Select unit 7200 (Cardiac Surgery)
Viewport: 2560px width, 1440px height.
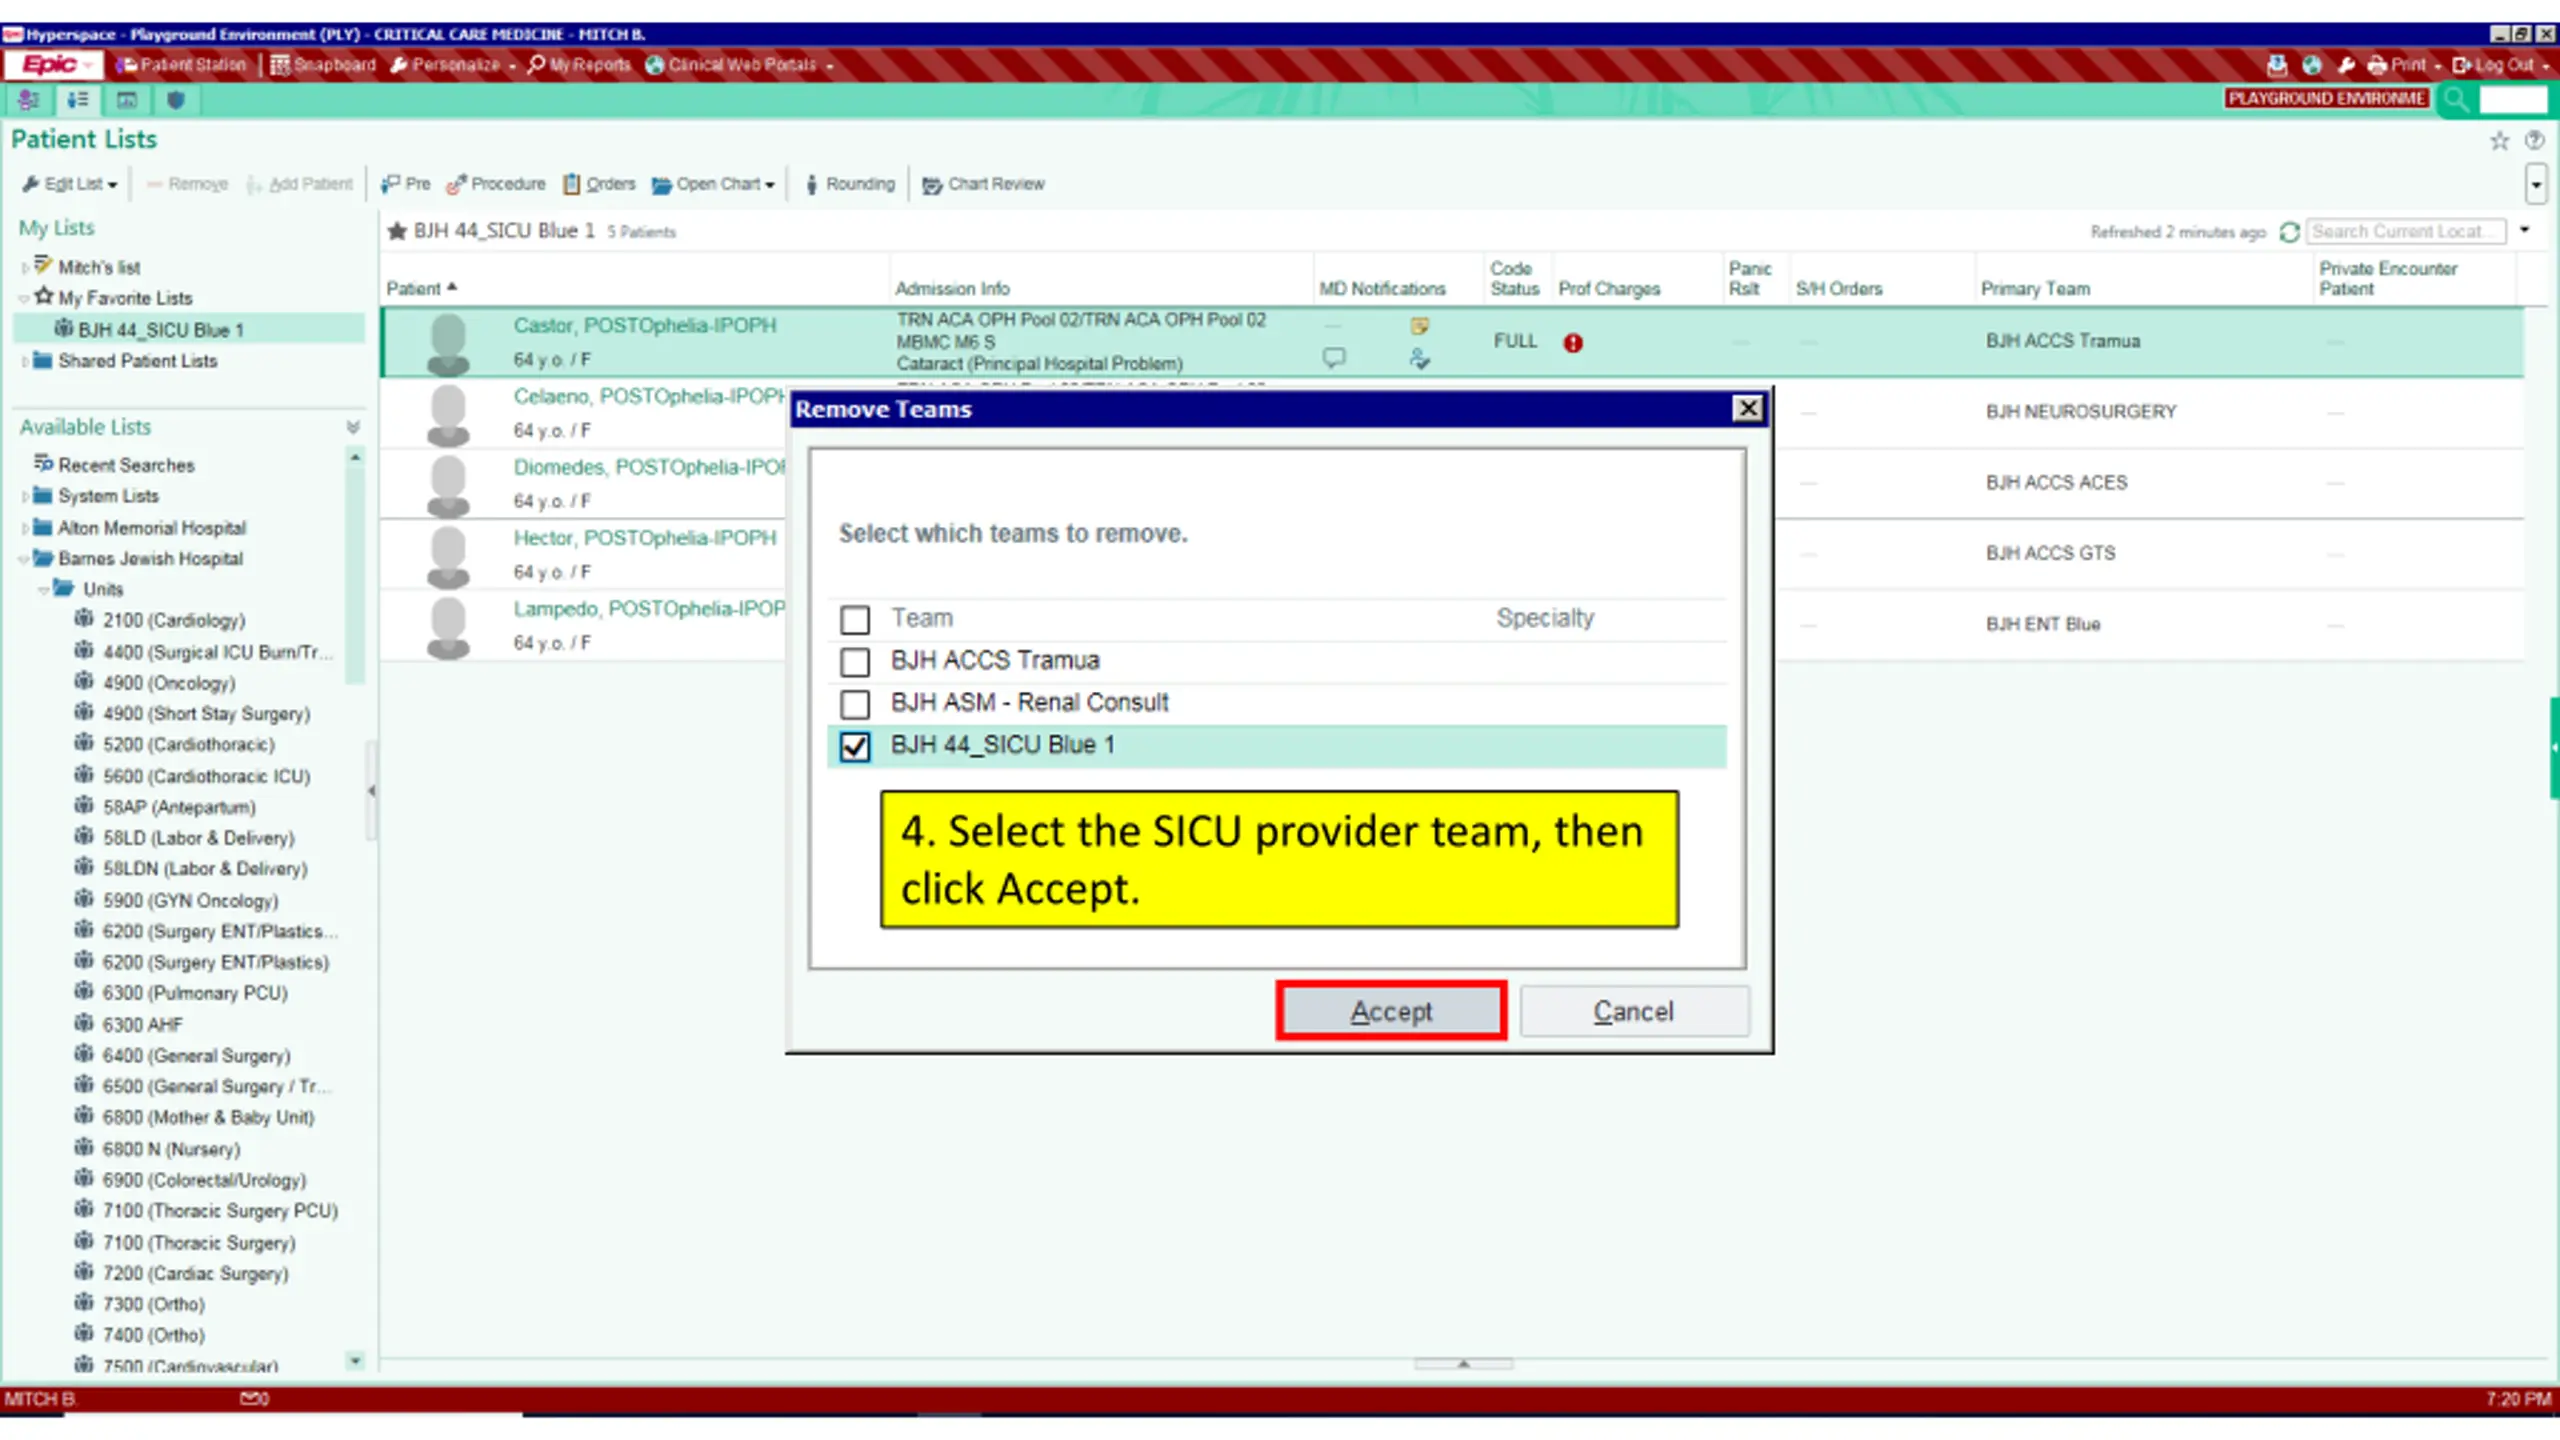195,1274
